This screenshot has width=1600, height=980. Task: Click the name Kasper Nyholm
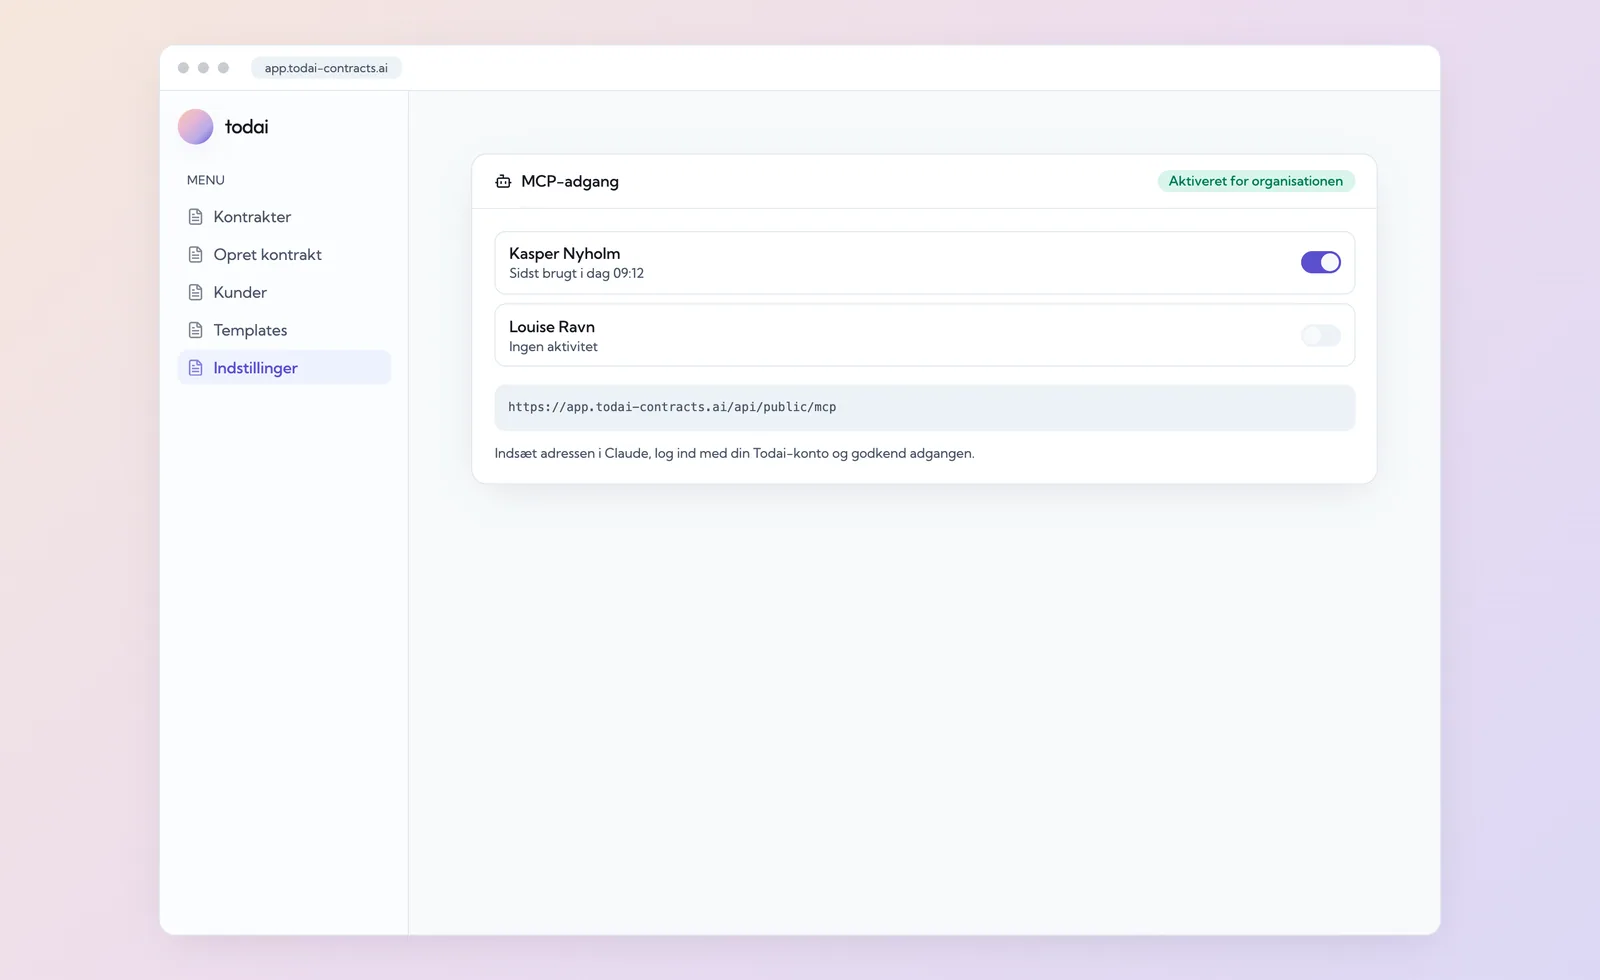click(565, 253)
